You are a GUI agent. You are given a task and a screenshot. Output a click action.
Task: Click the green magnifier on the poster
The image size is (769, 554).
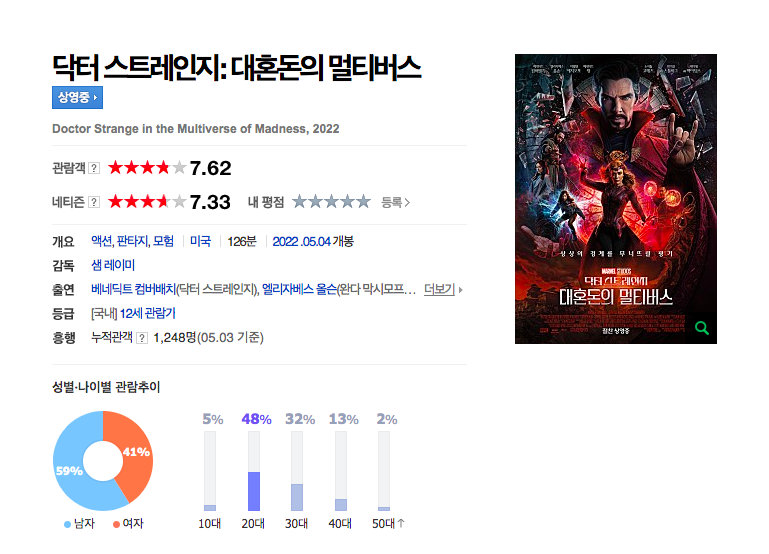pyautogui.click(x=702, y=328)
